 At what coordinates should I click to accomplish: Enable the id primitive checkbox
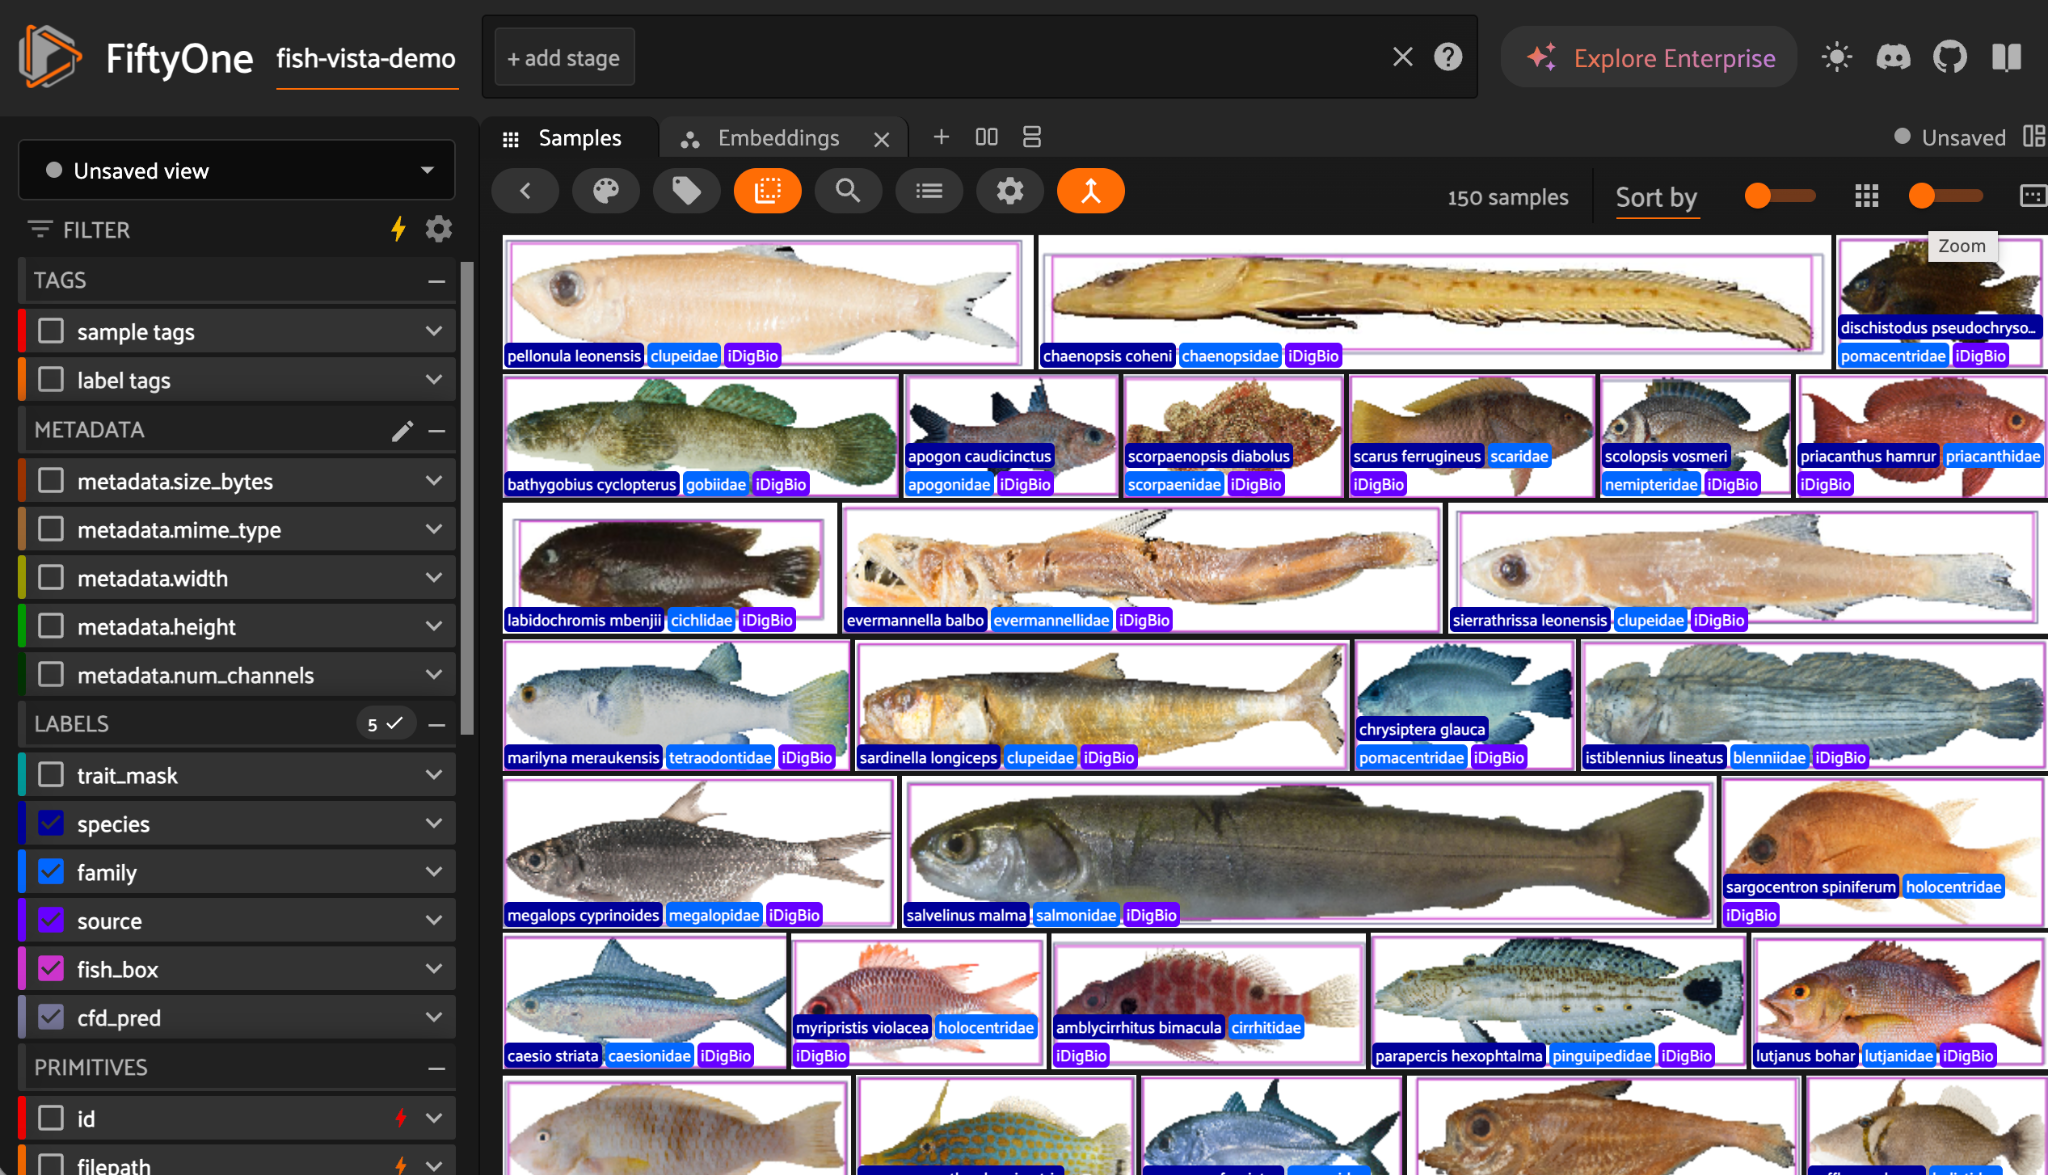pyautogui.click(x=51, y=1118)
